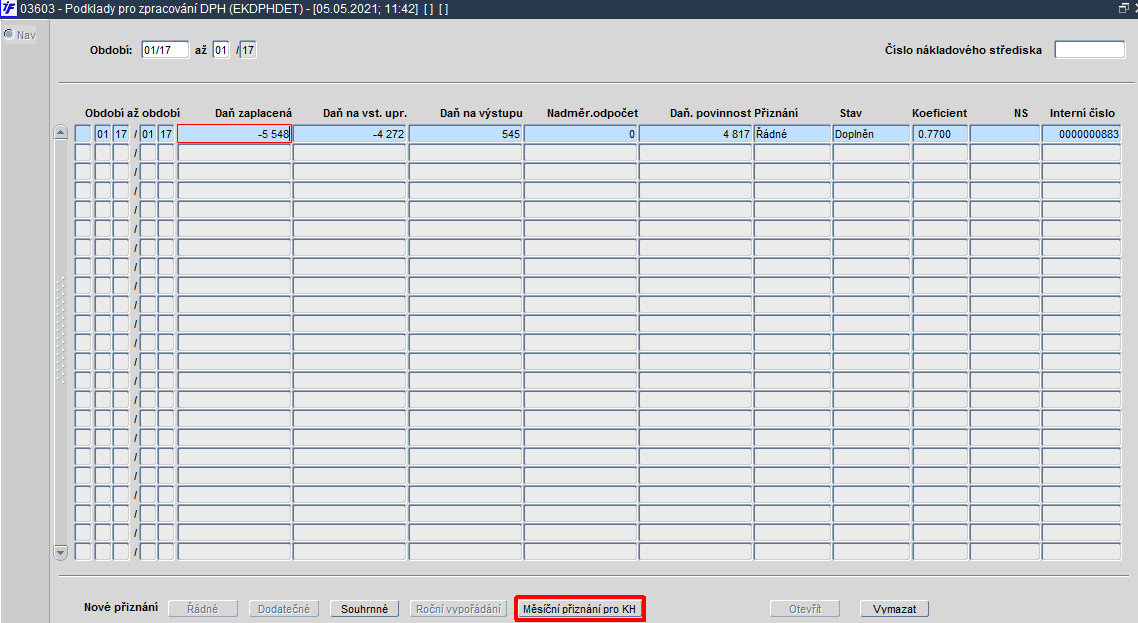Select the Daň zaplacená cell -5 548
This screenshot has height=623, width=1138.
[x=234, y=134]
